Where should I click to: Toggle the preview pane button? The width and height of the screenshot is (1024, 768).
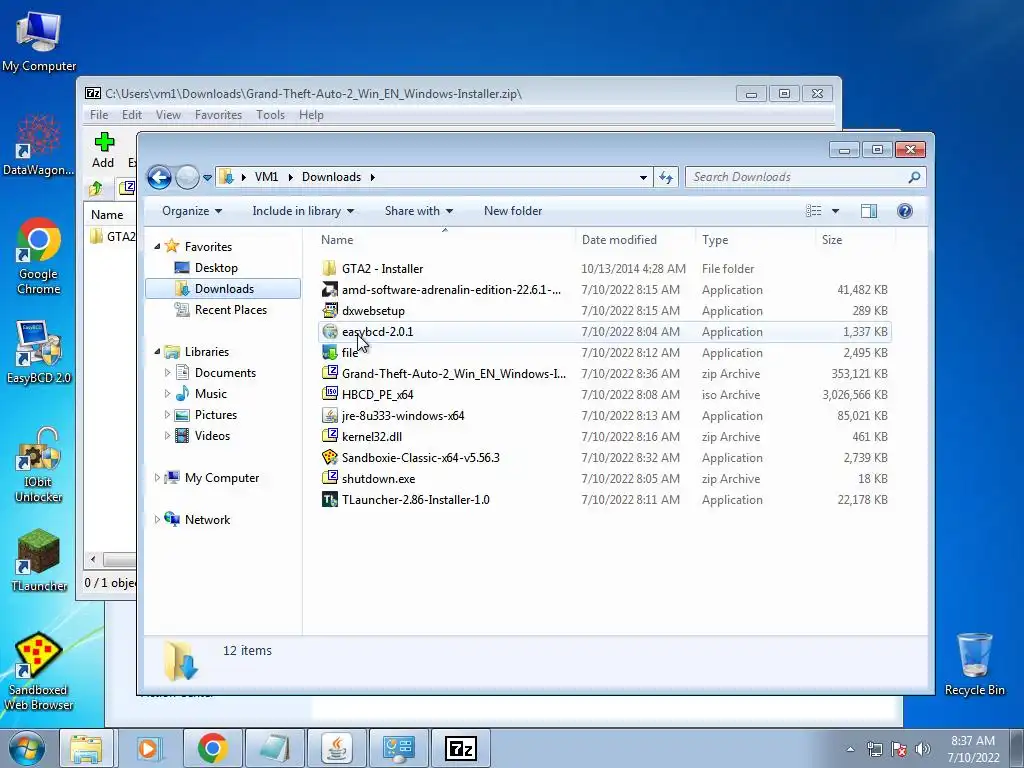[x=869, y=211]
